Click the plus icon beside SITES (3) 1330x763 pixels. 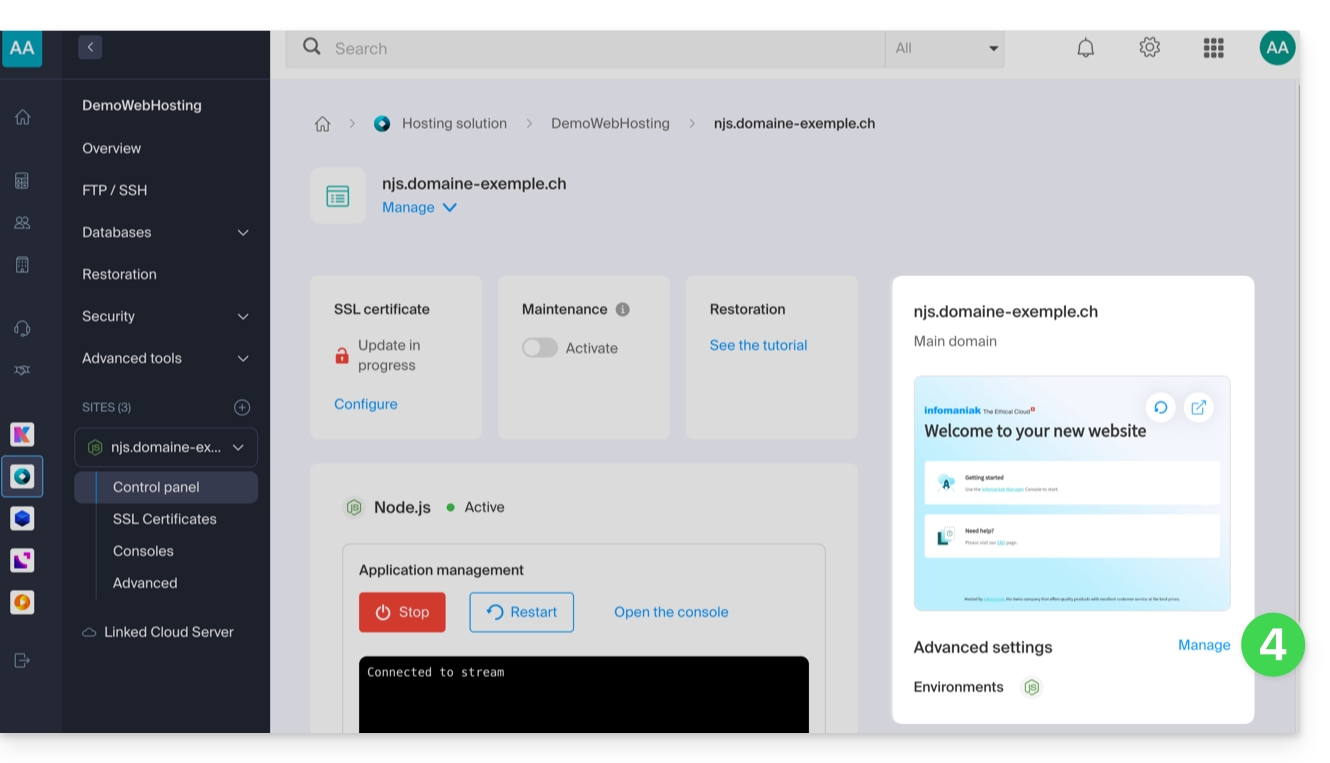tap(241, 407)
